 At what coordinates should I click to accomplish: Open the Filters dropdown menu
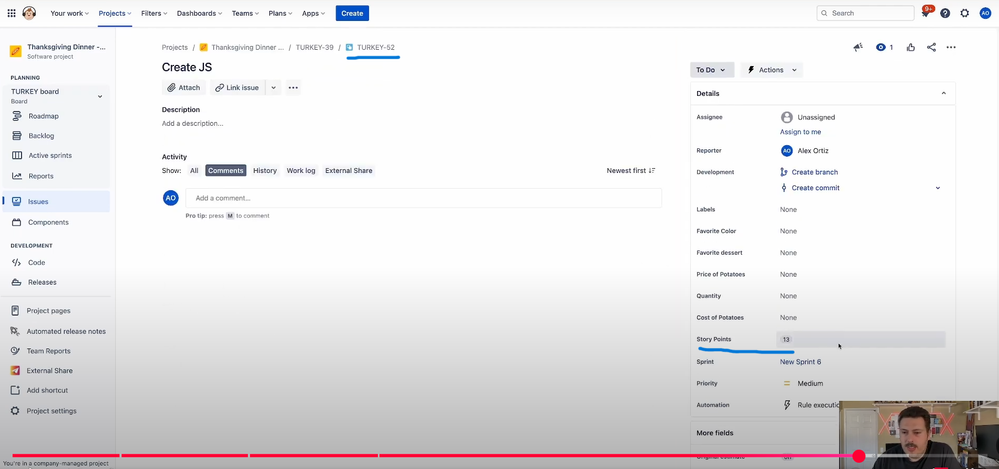pyautogui.click(x=154, y=13)
